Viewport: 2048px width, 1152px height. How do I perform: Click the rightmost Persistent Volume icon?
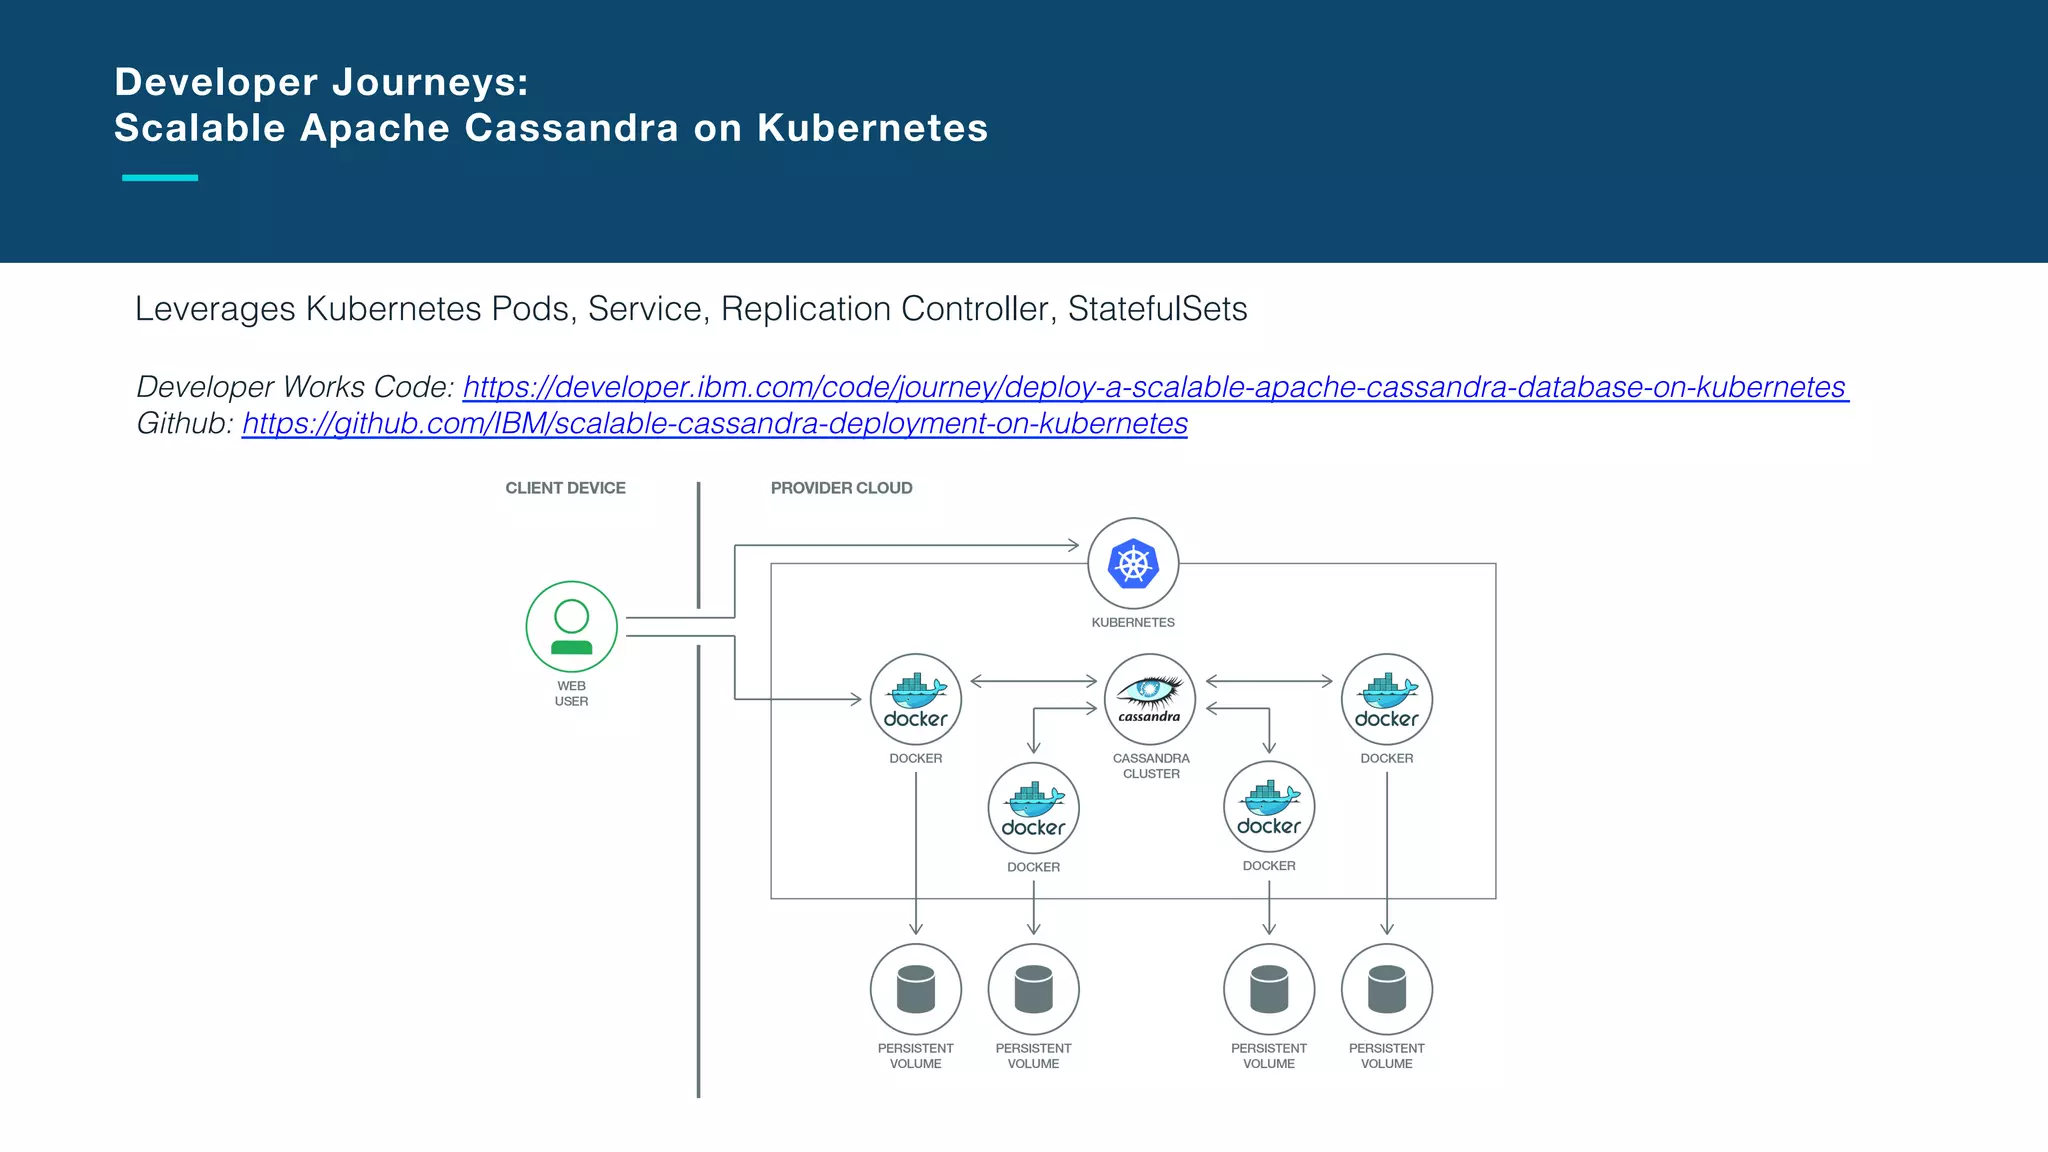(x=1386, y=989)
